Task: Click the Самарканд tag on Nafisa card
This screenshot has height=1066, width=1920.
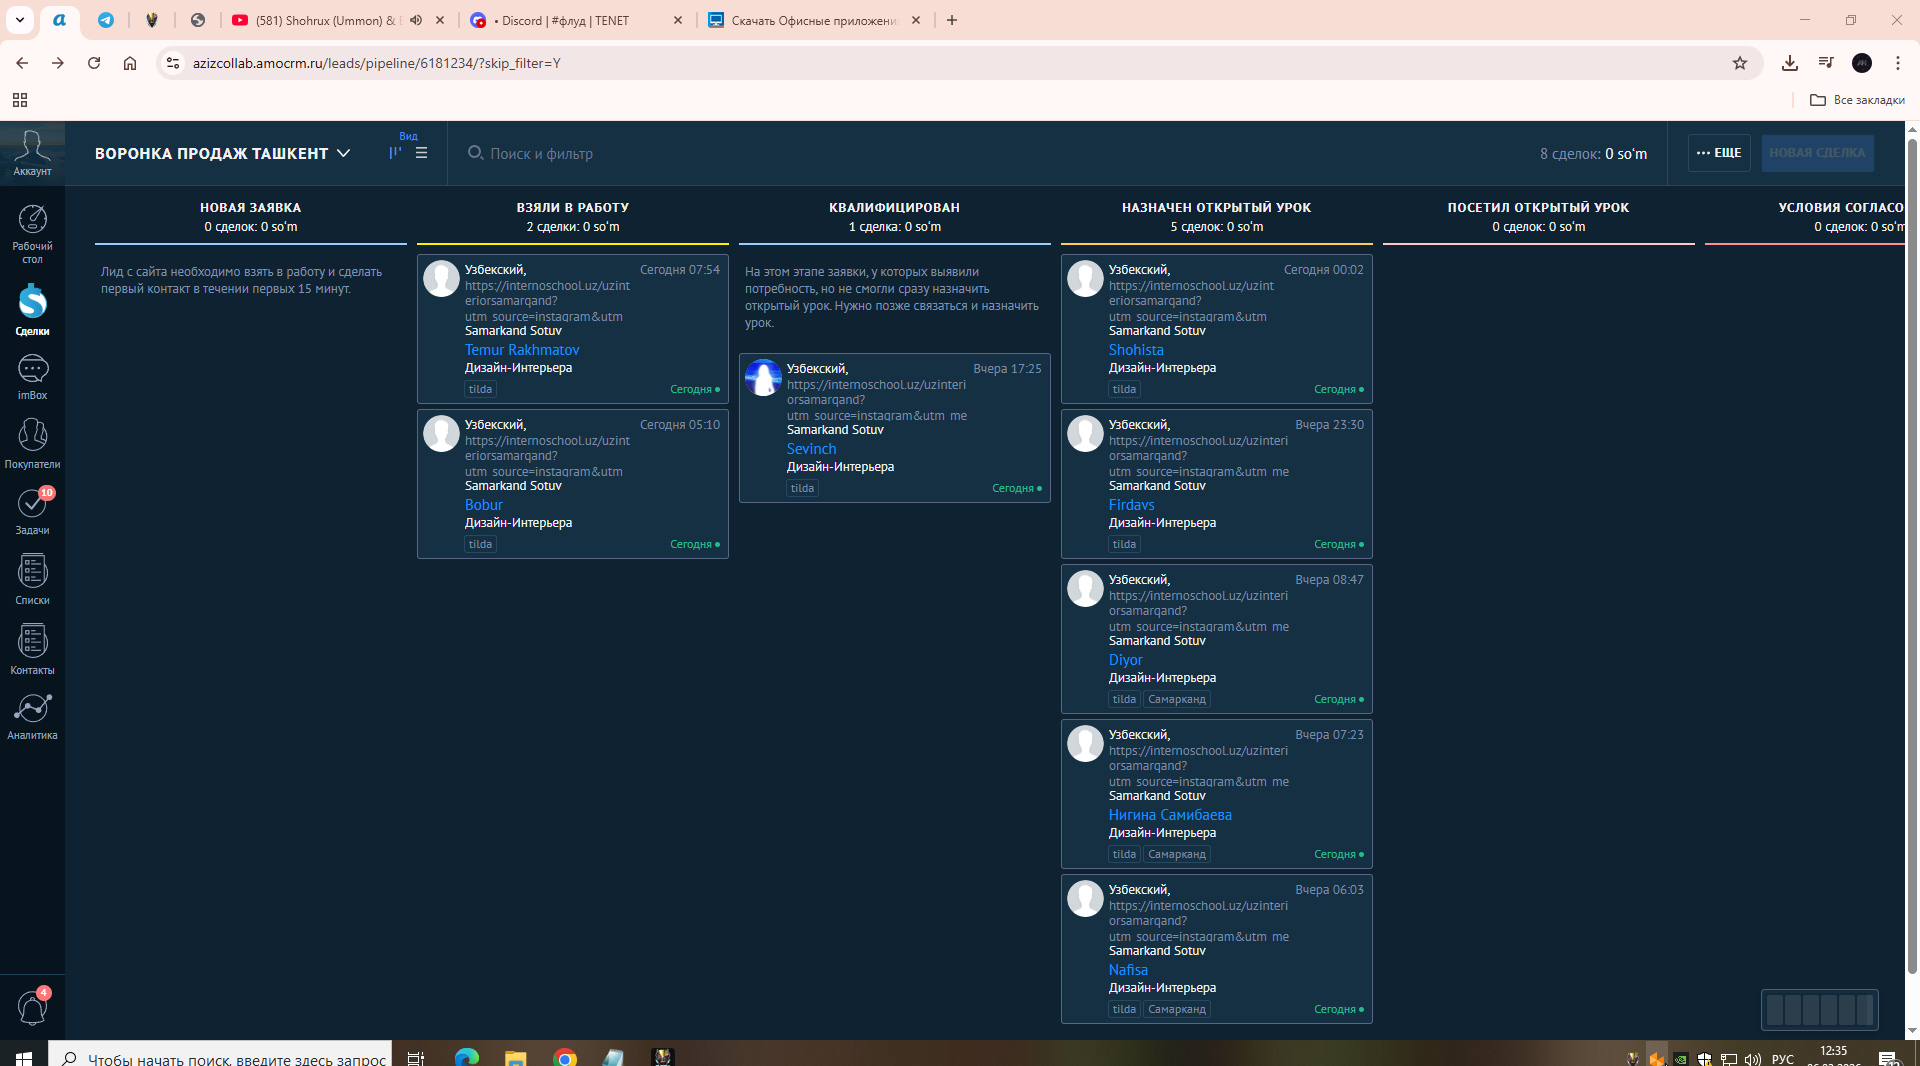Action: coord(1177,1009)
